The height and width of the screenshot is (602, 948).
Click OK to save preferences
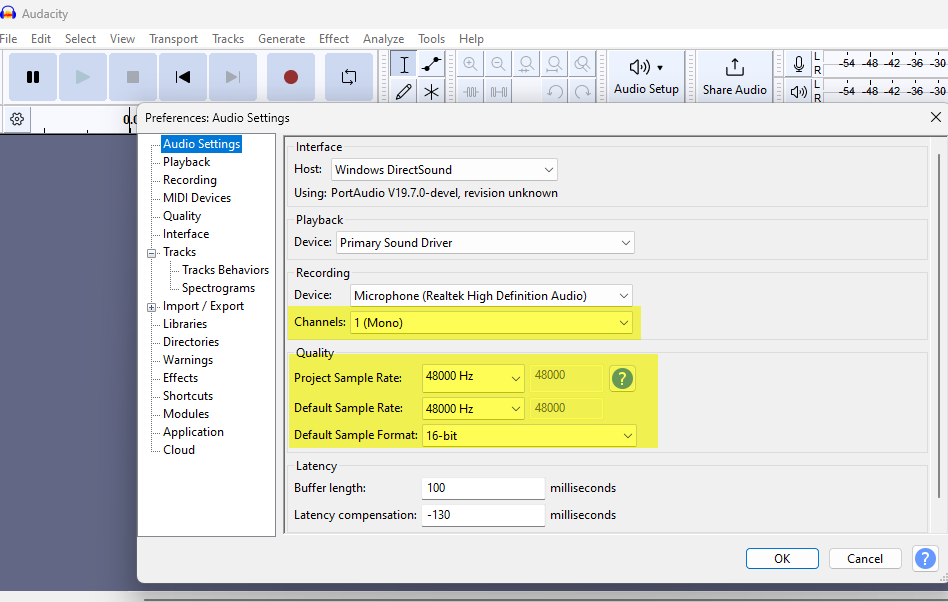point(782,558)
